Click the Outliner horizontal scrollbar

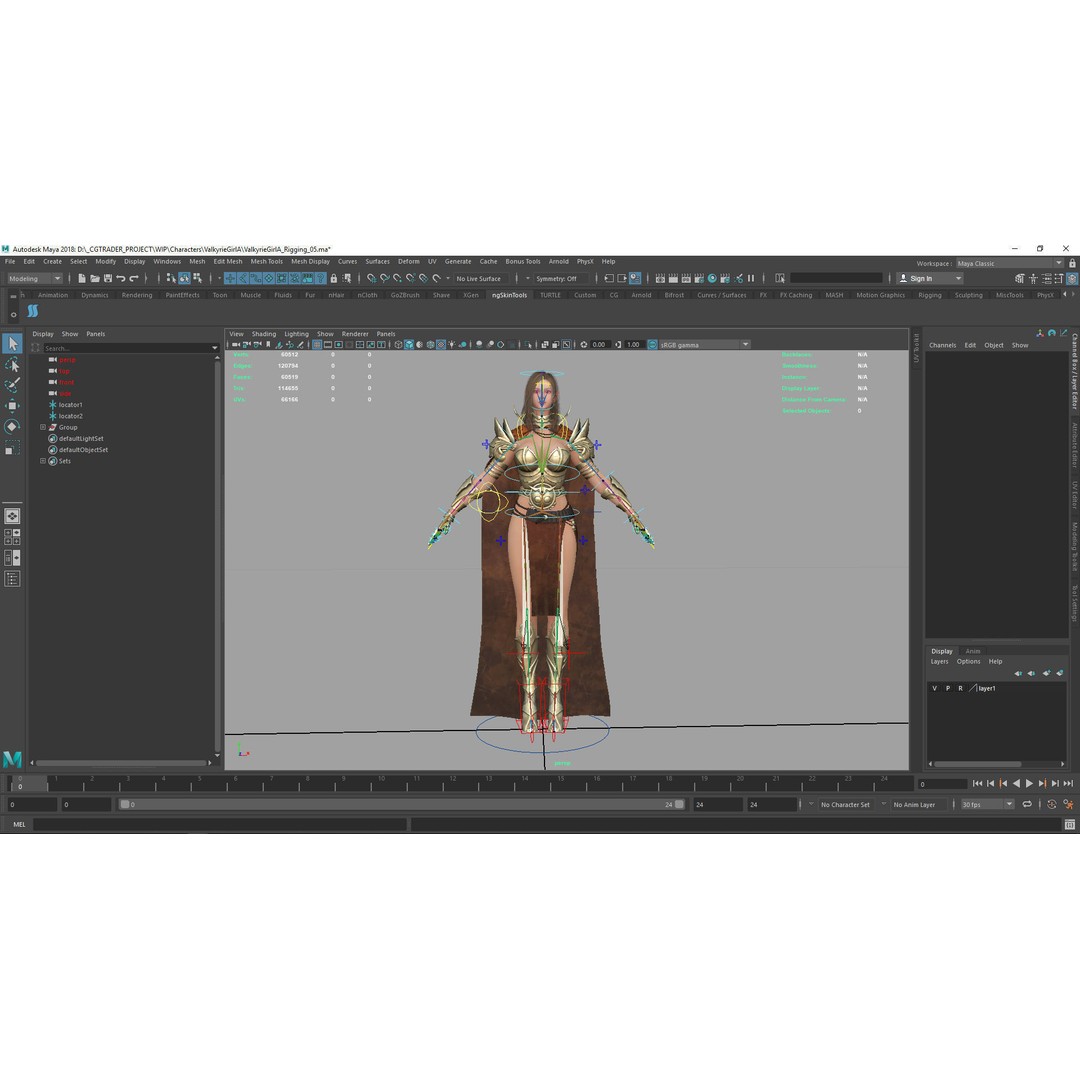(x=122, y=763)
